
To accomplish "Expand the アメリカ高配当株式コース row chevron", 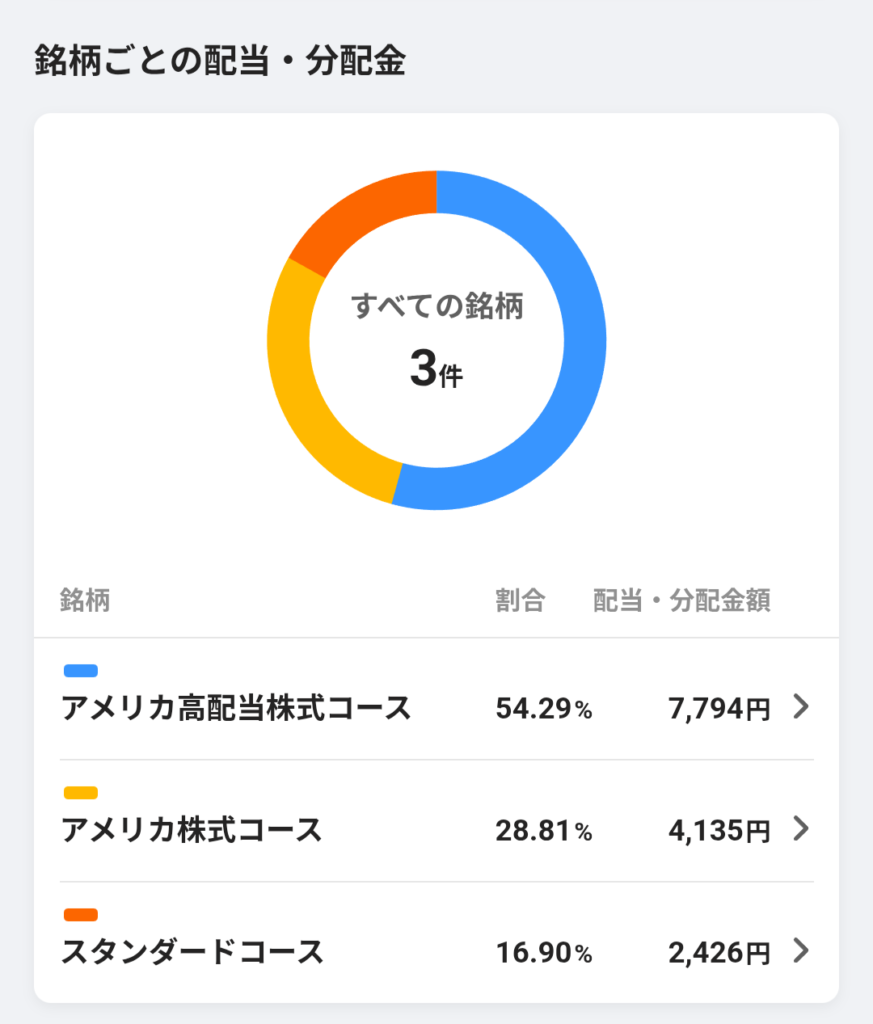I will point(800,708).
